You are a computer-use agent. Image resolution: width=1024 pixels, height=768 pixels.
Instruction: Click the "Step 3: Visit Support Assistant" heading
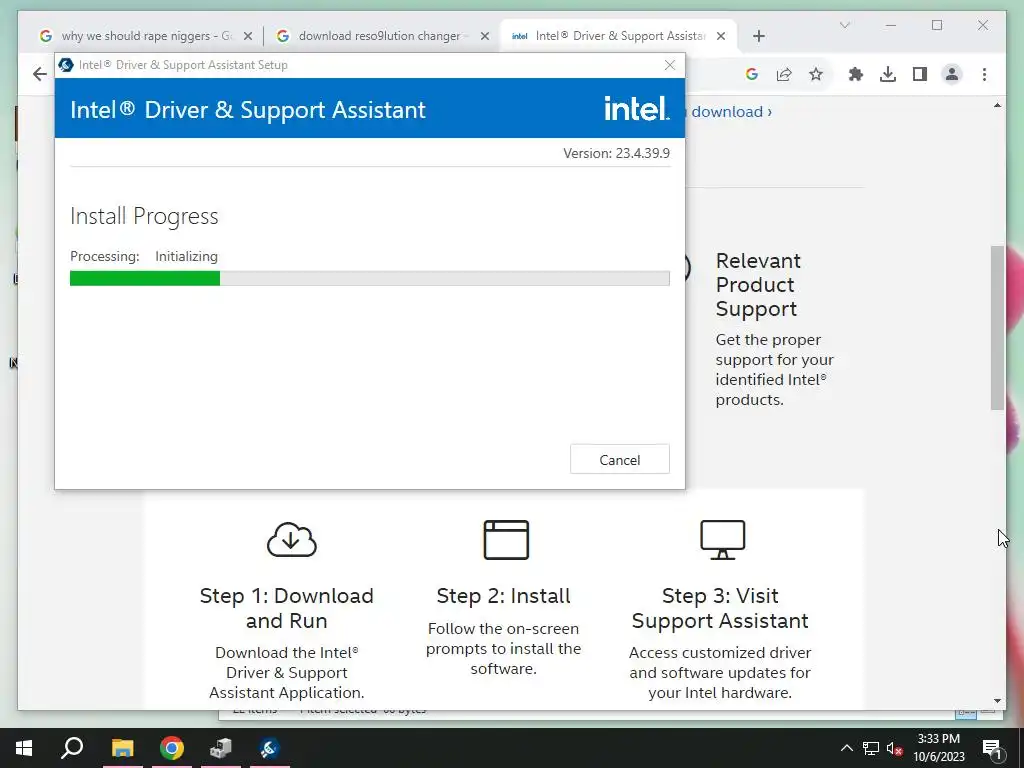(x=720, y=608)
